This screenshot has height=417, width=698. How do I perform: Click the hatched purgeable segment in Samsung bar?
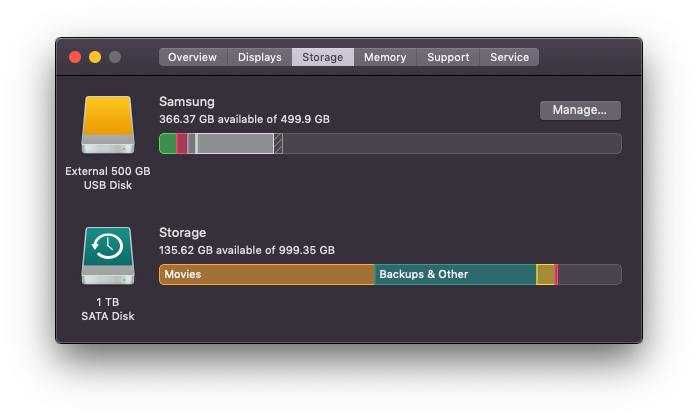(278, 144)
